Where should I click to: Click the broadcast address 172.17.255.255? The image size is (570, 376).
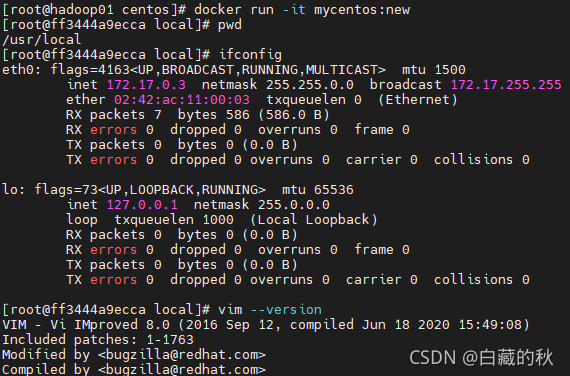coord(506,85)
